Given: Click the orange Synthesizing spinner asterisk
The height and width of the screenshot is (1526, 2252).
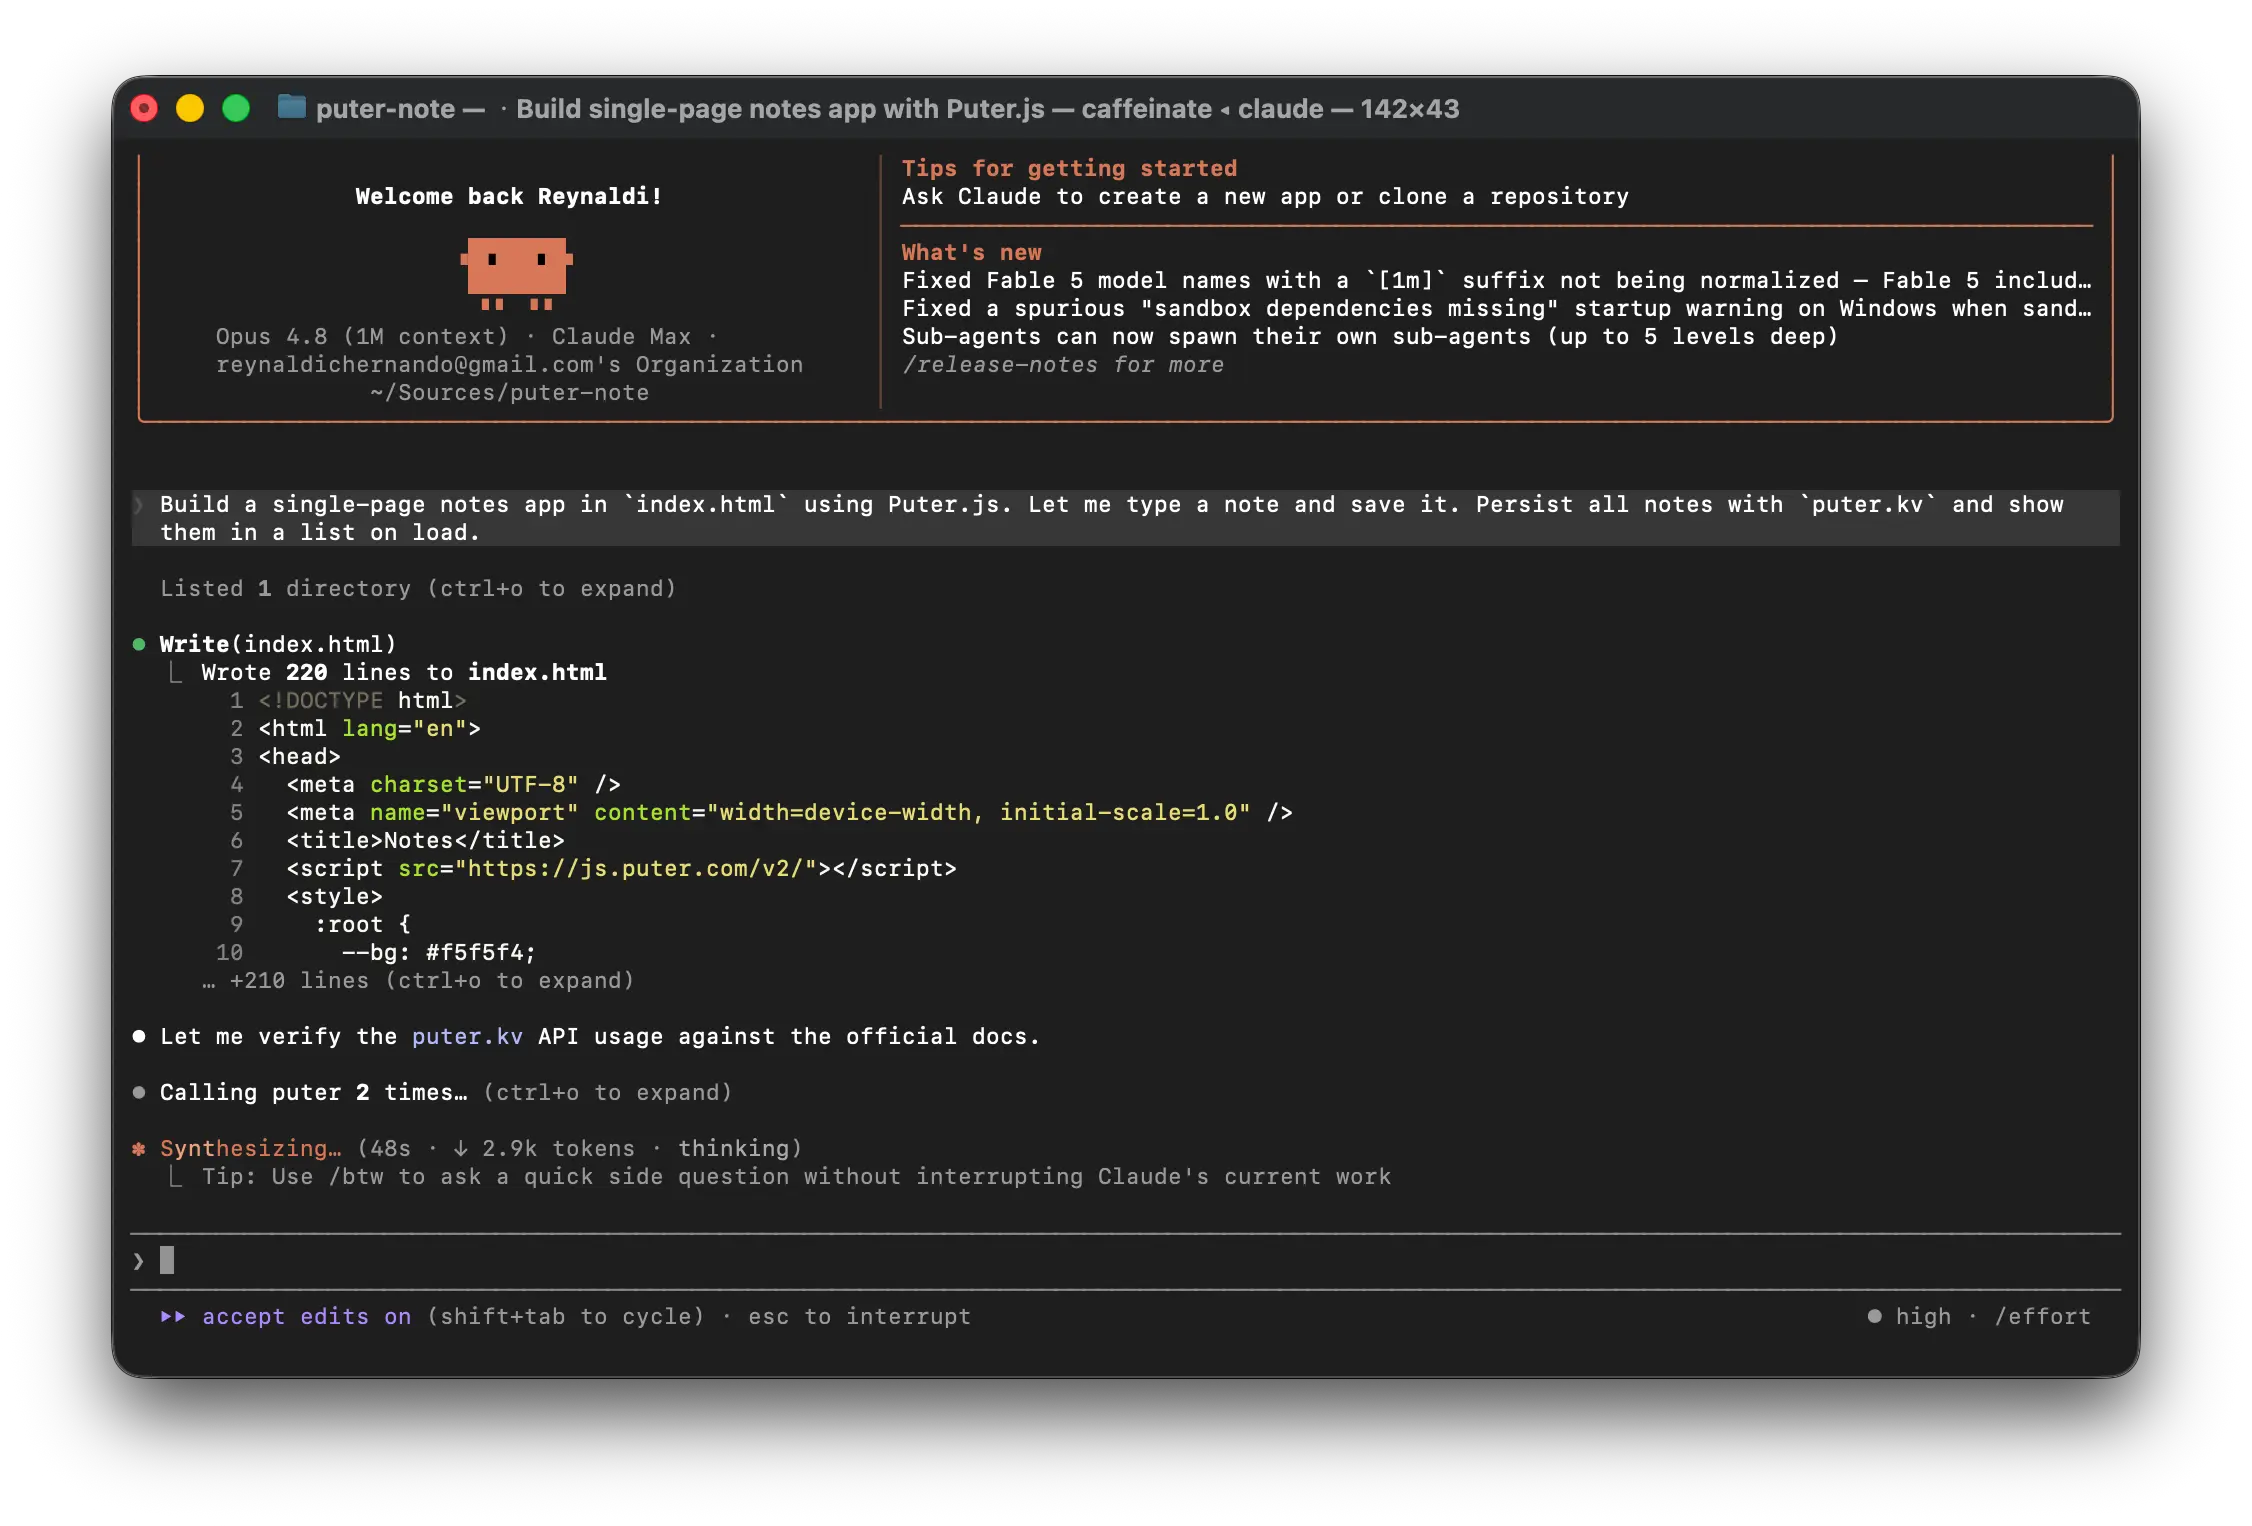Looking at the screenshot, I should (x=139, y=1149).
